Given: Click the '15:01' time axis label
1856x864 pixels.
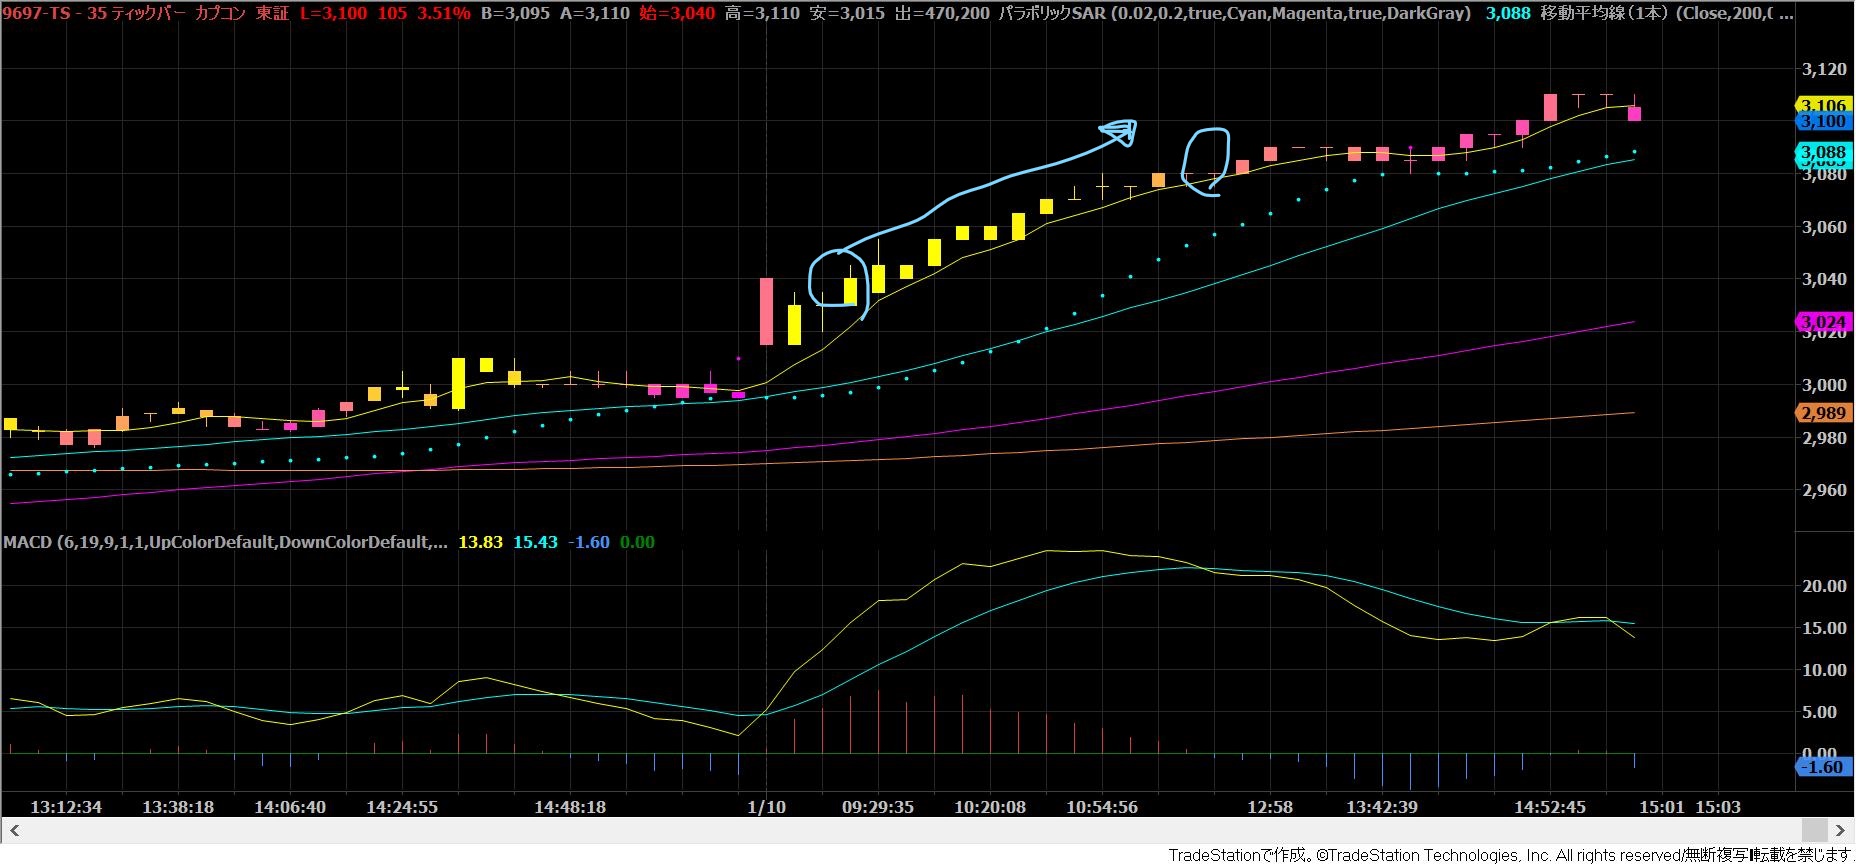Looking at the screenshot, I should [x=1662, y=807].
